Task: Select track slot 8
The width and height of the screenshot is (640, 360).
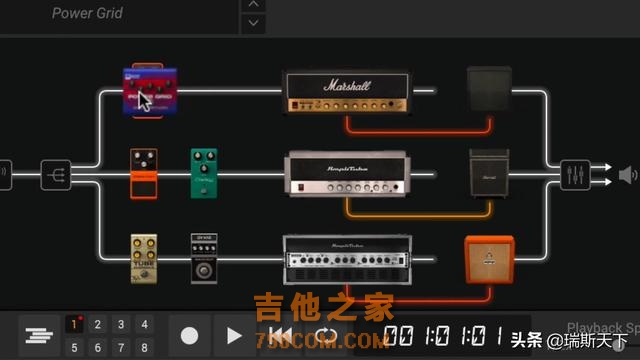Action: point(144,348)
